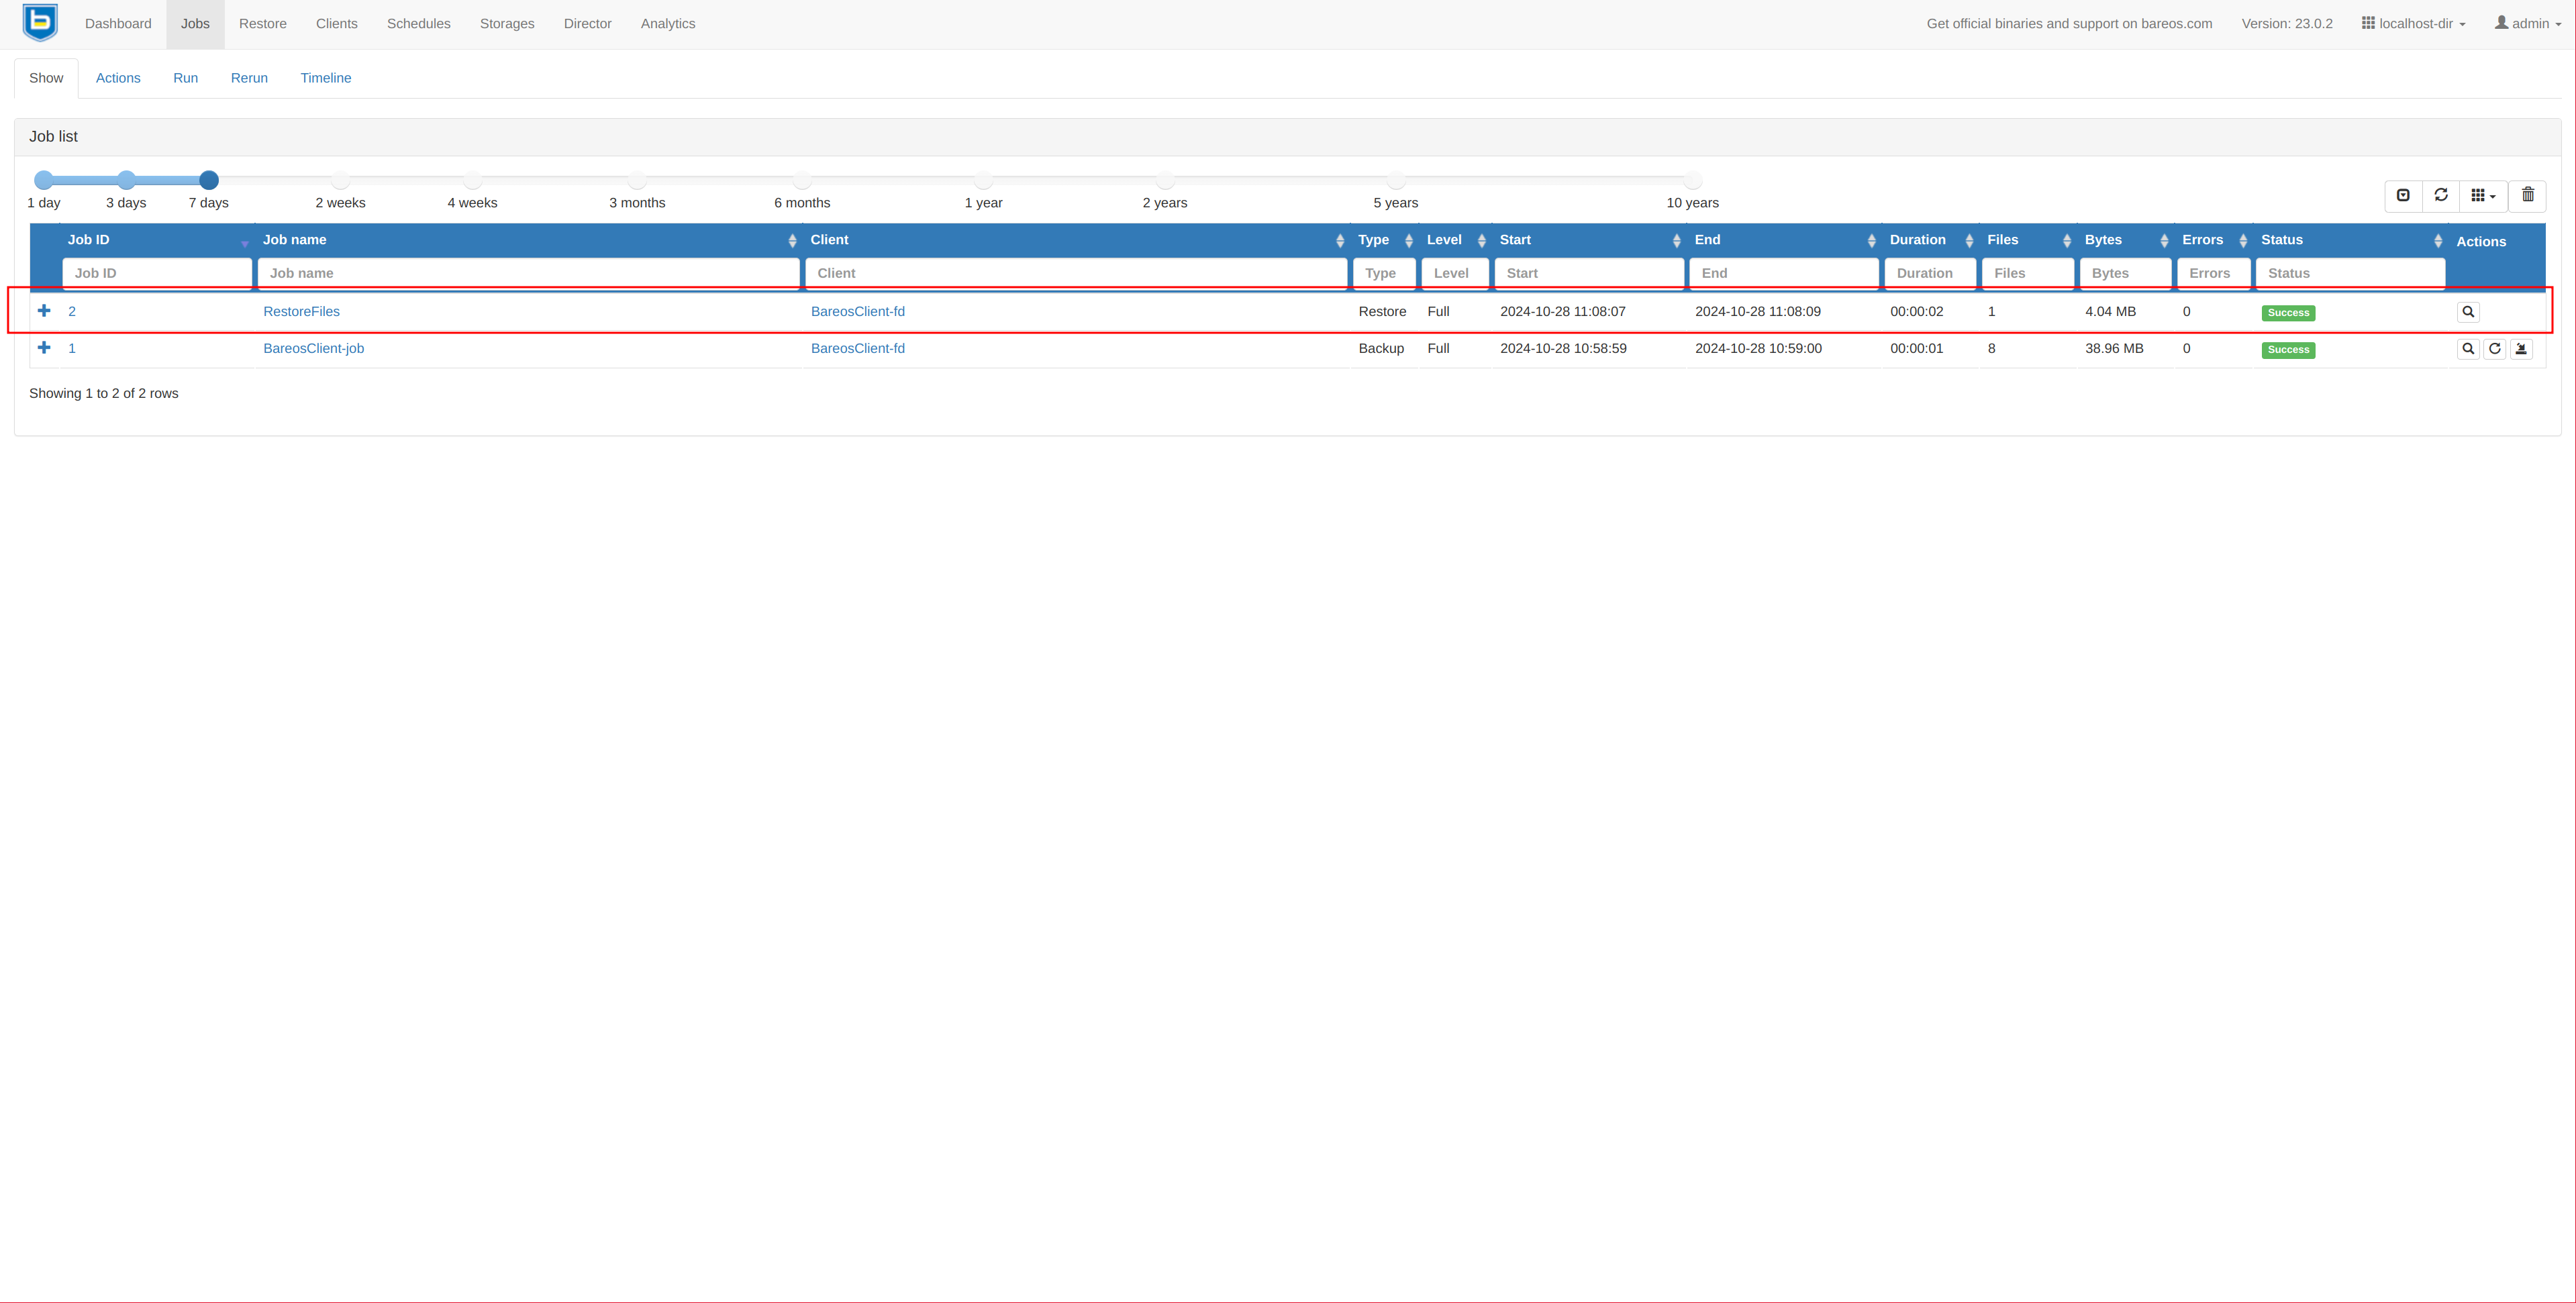
Task: Click the Job name filter input field
Action: tap(528, 273)
